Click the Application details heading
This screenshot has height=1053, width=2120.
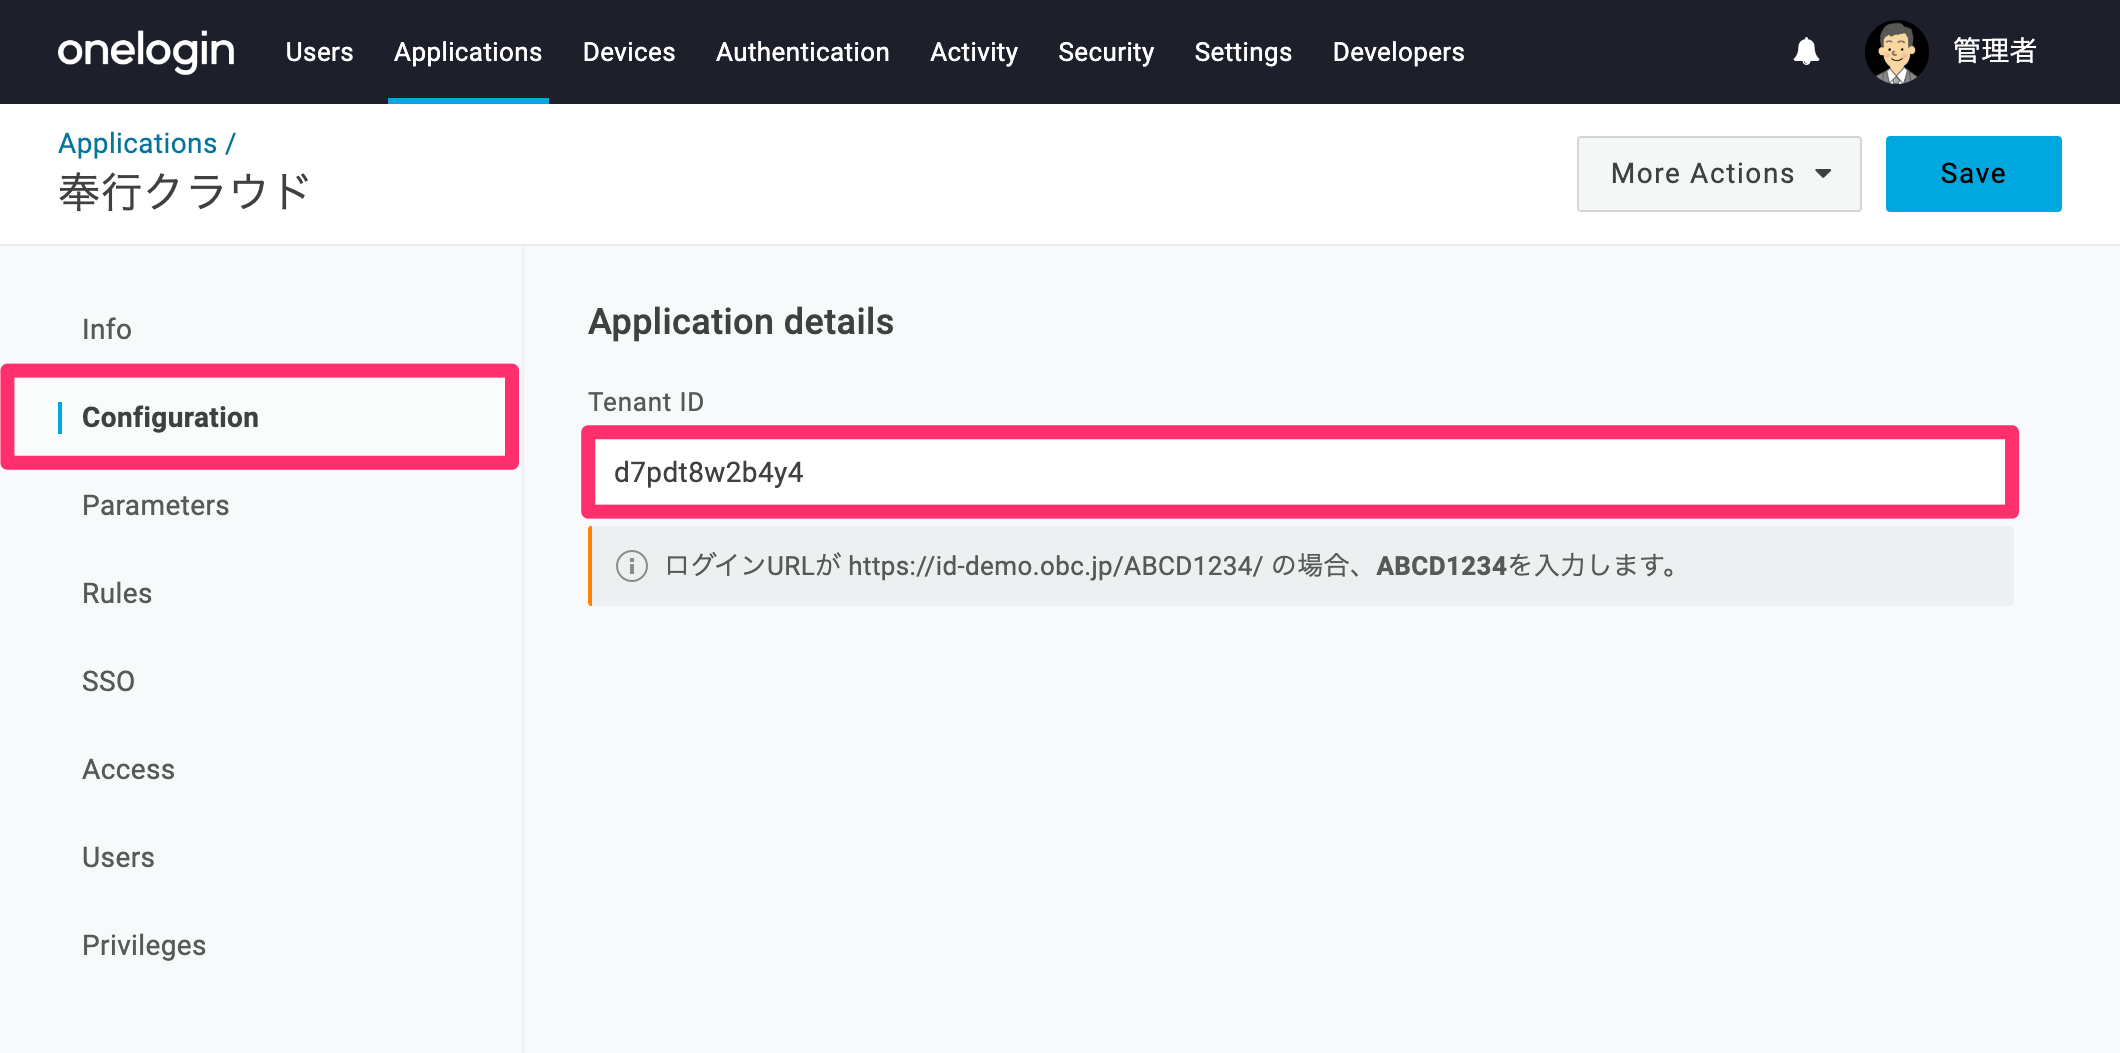741,322
